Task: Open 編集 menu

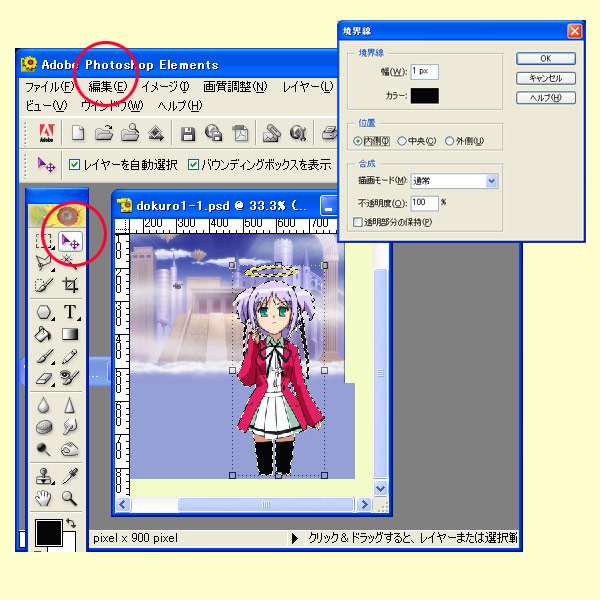Action: 108,87
